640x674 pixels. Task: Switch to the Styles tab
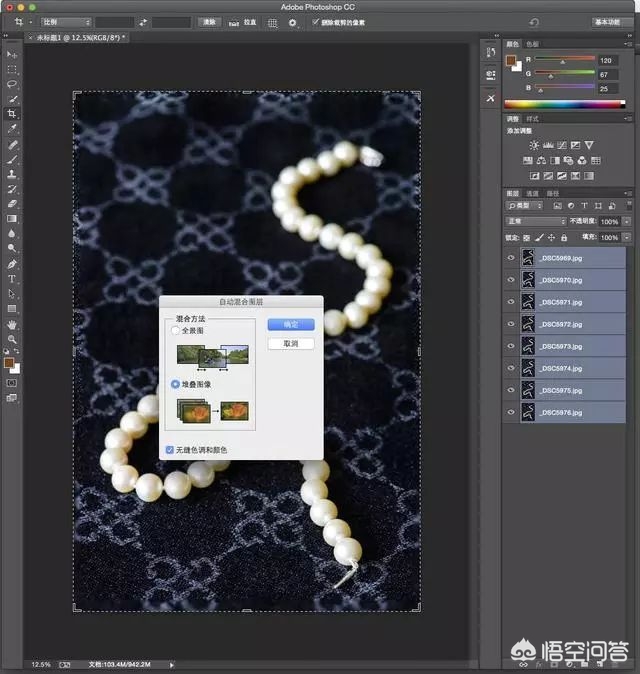coord(532,119)
